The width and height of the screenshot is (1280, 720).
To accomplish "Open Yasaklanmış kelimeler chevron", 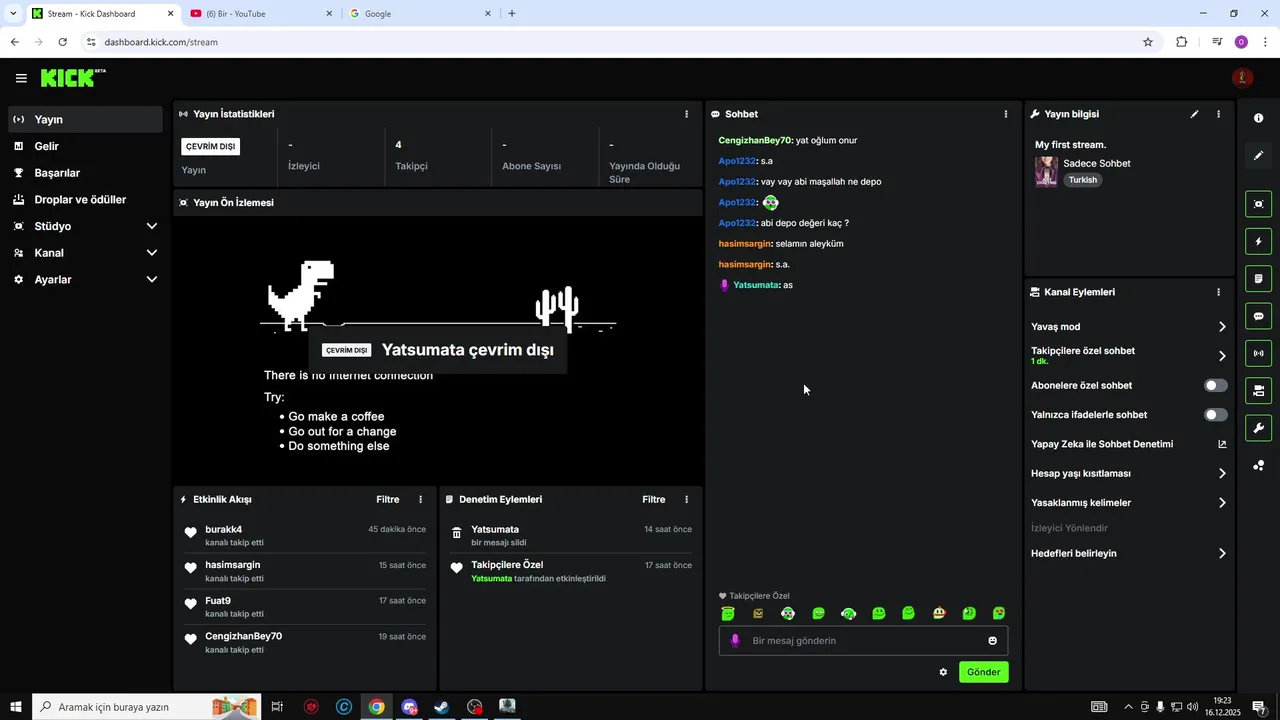I will click(x=1222, y=503).
